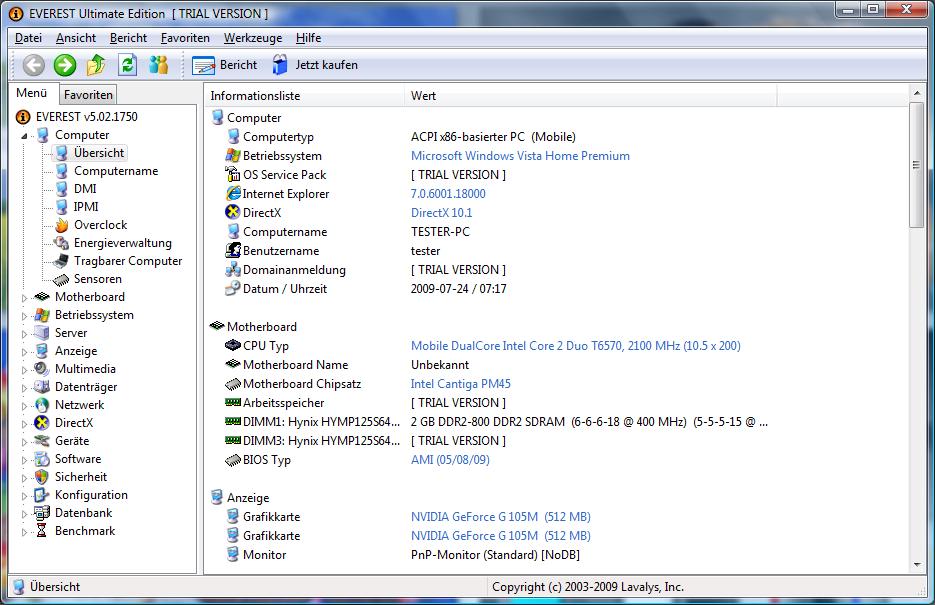Click the Arbeitsspeicher memory icon
The width and height of the screenshot is (935, 605).
click(233, 402)
